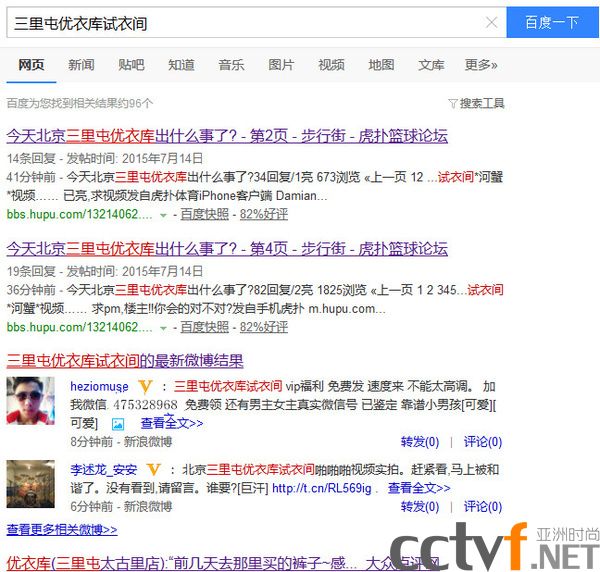Click the image icon in heziomuse post

pyautogui.click(x=118, y=424)
